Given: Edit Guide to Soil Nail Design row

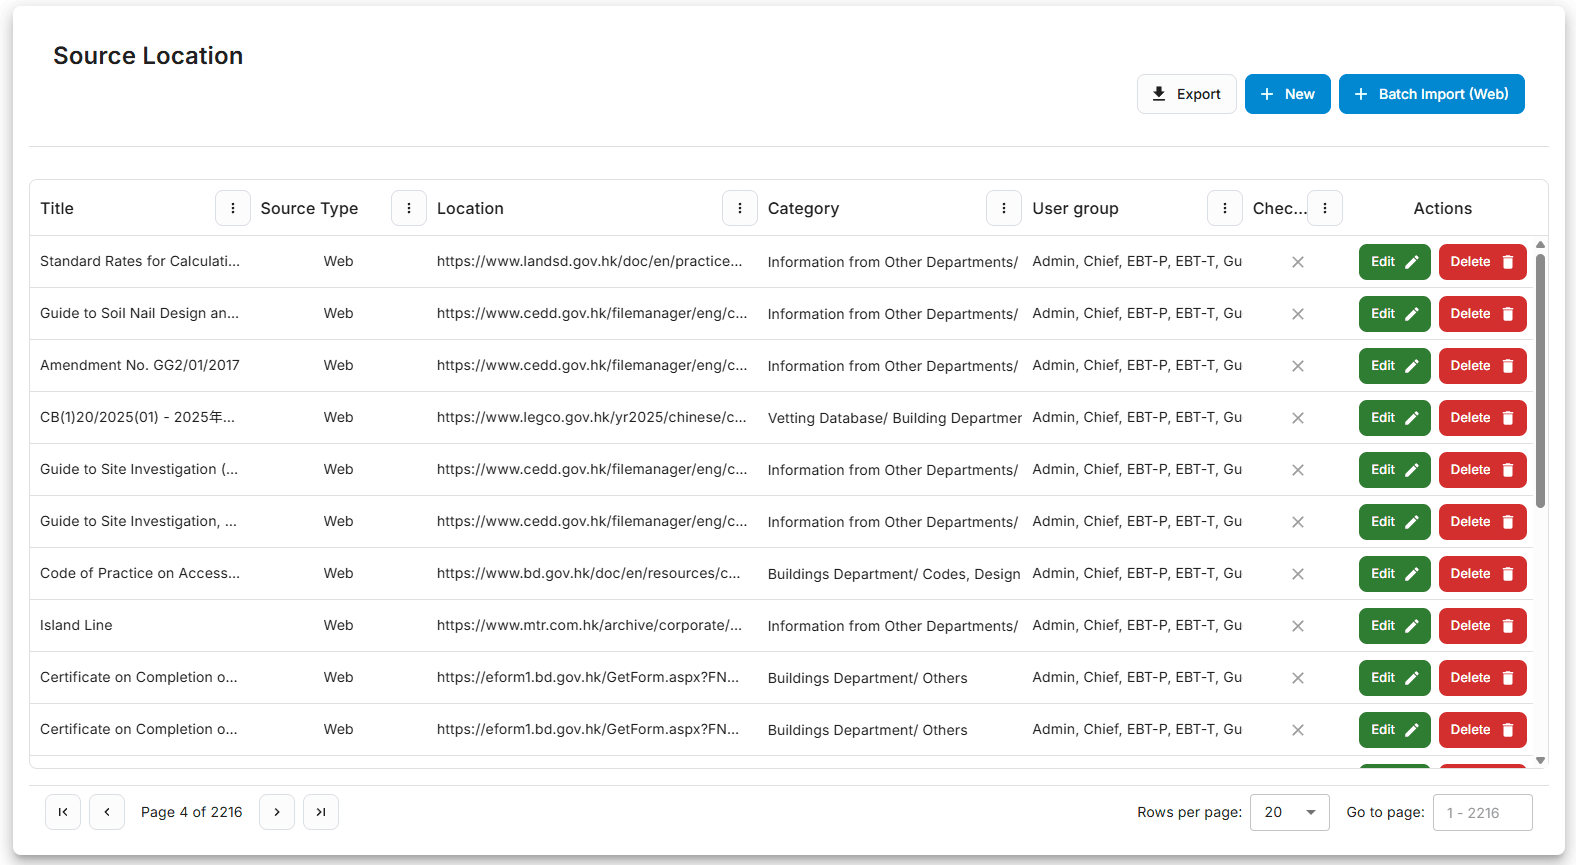Looking at the screenshot, I should [x=1395, y=314].
